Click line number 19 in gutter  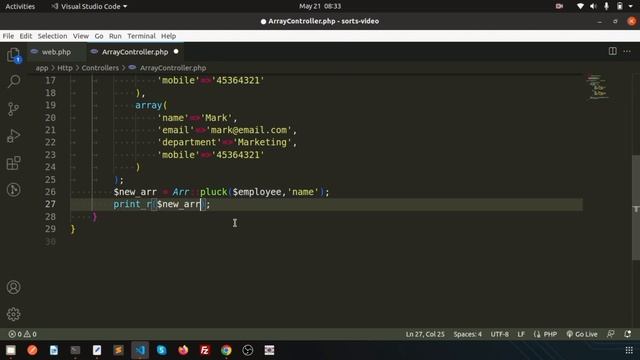(51, 105)
